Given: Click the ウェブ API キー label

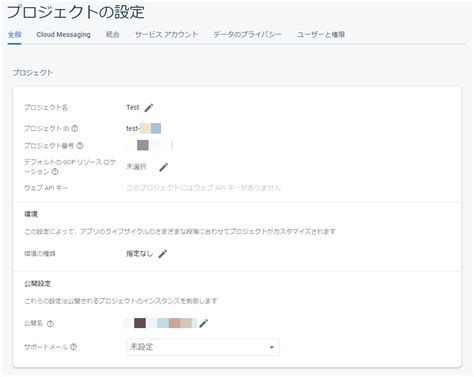Looking at the screenshot, I should tap(46, 188).
